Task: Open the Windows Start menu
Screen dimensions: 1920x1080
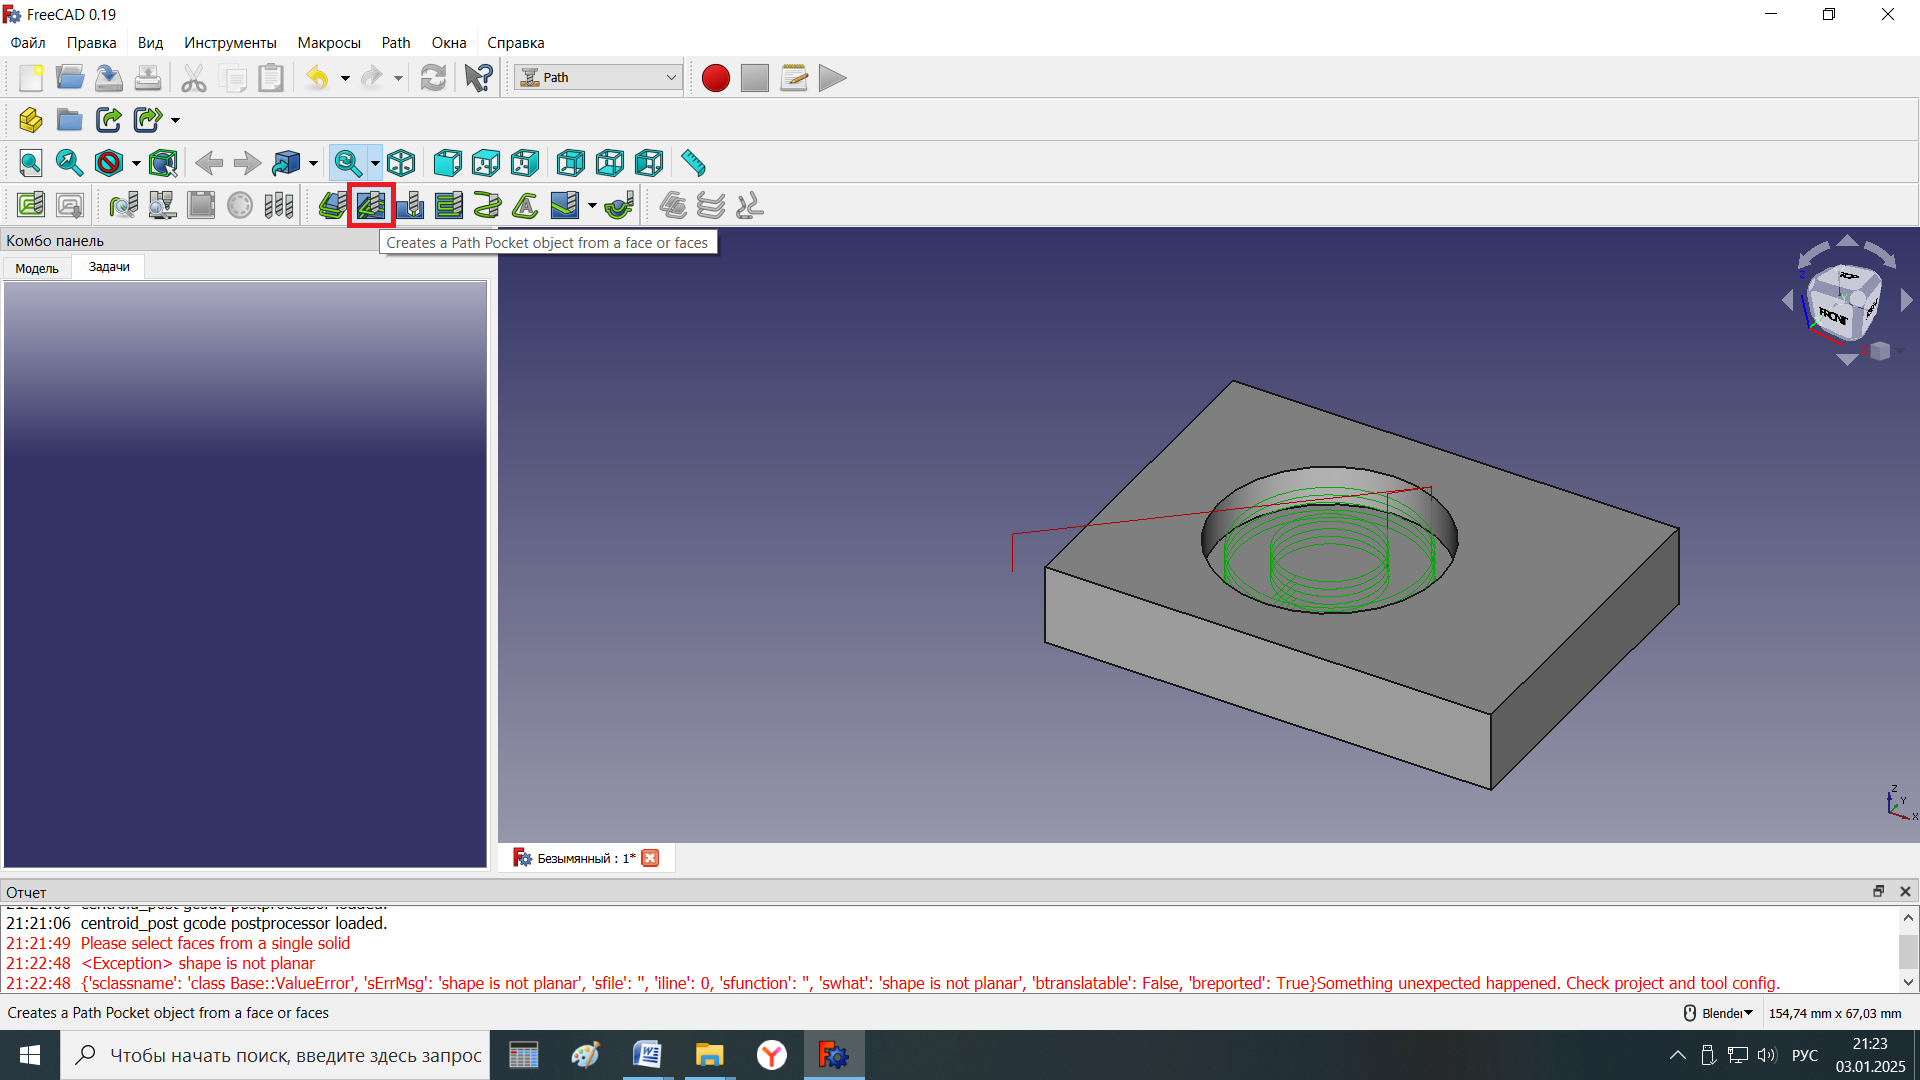Action: tap(30, 1055)
